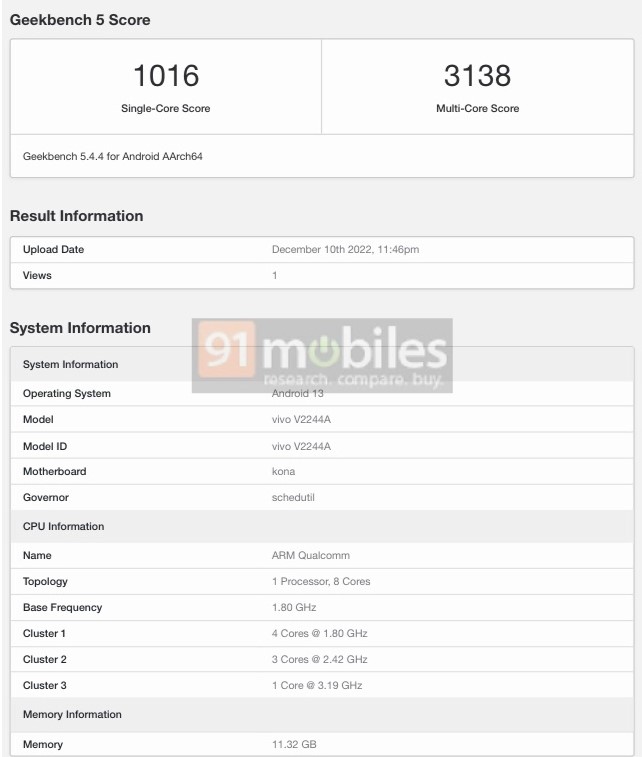The height and width of the screenshot is (757, 642).
Task: Select the Single-Core Score label
Action: coord(166,109)
